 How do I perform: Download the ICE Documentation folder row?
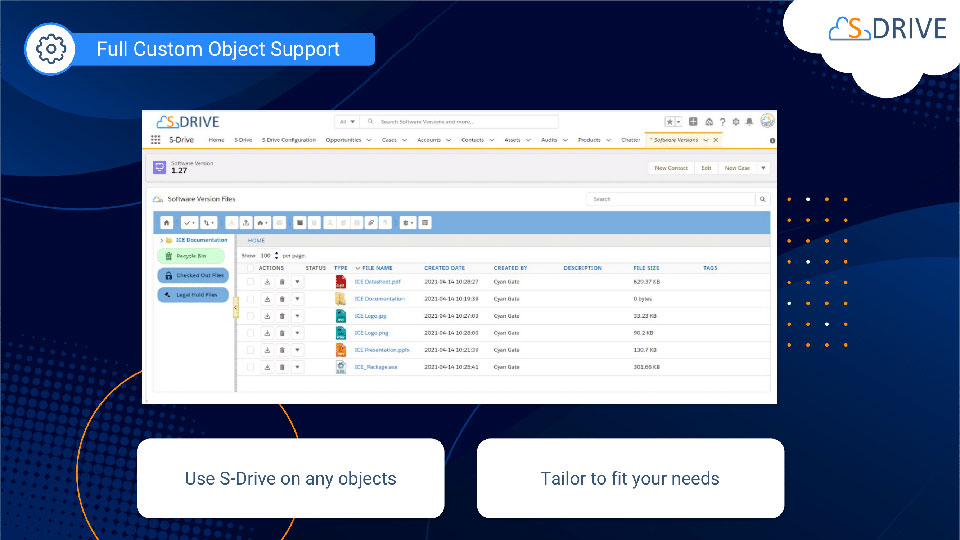[x=267, y=299]
